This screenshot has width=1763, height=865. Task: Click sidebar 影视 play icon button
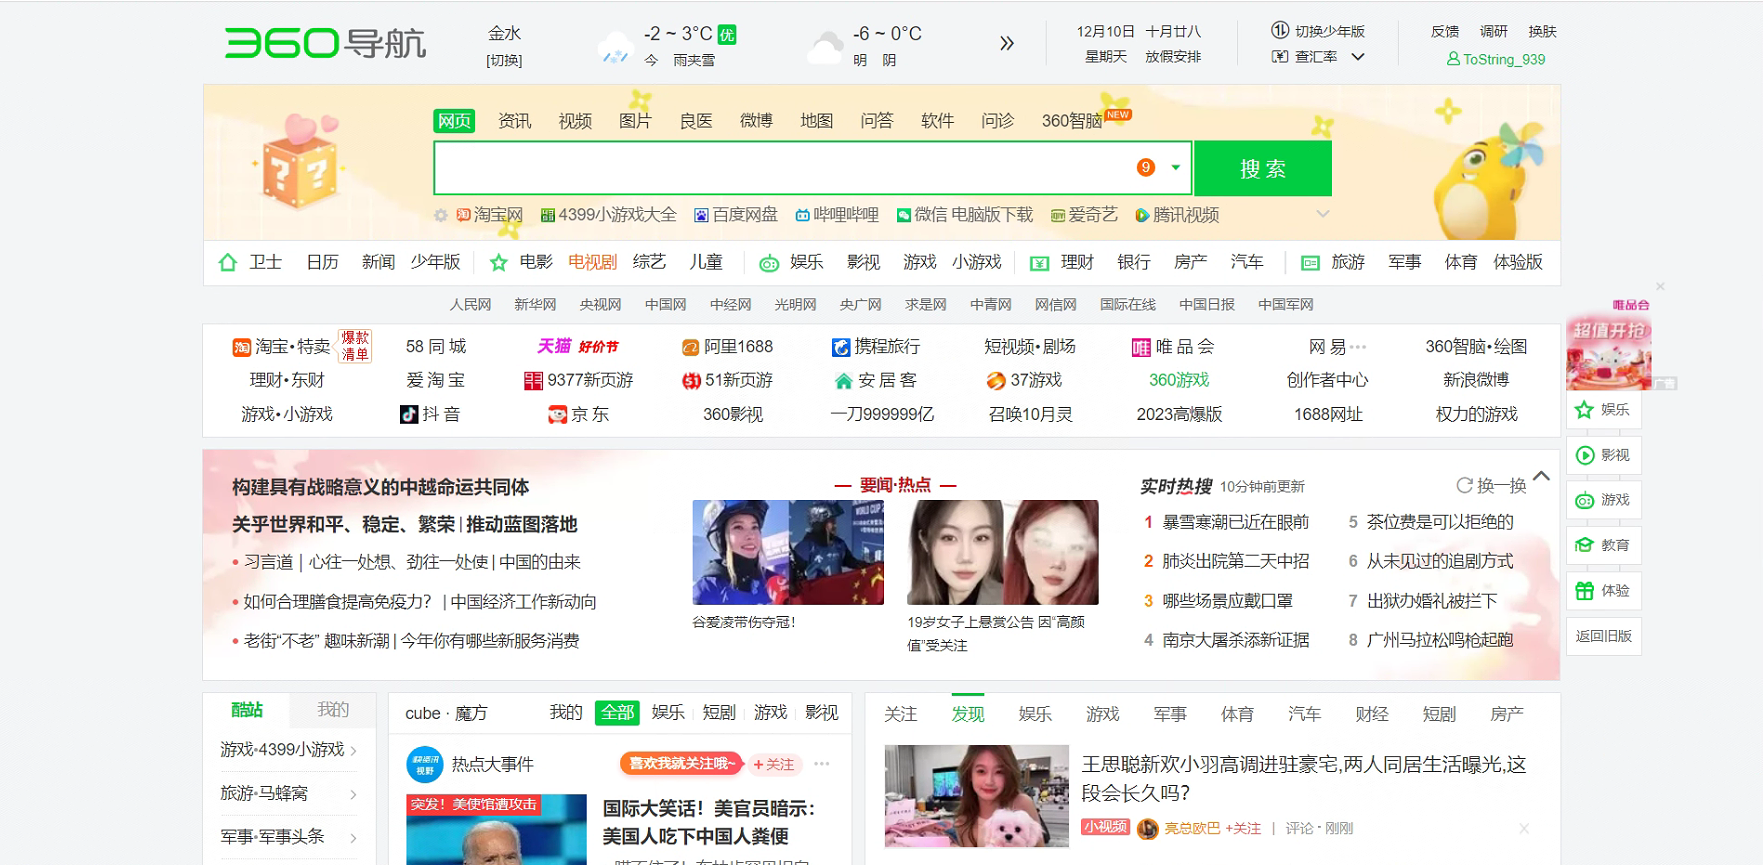pos(1603,455)
